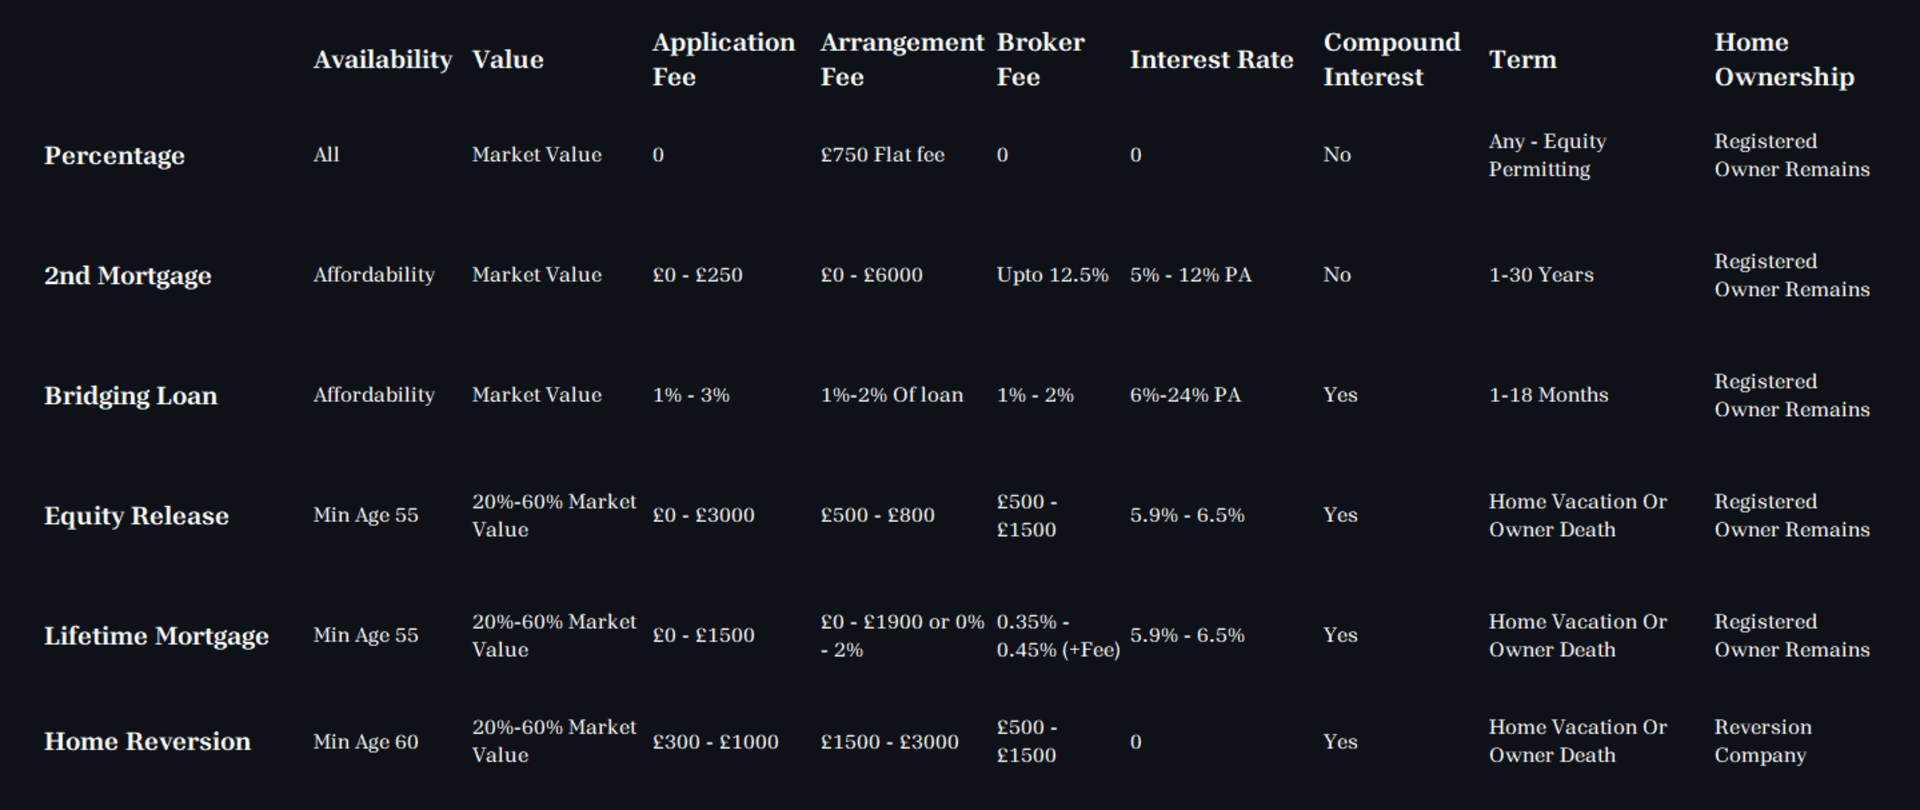The height and width of the screenshot is (810, 1920).
Task: Click the £750 Flat fee cell
Action: 882,155
